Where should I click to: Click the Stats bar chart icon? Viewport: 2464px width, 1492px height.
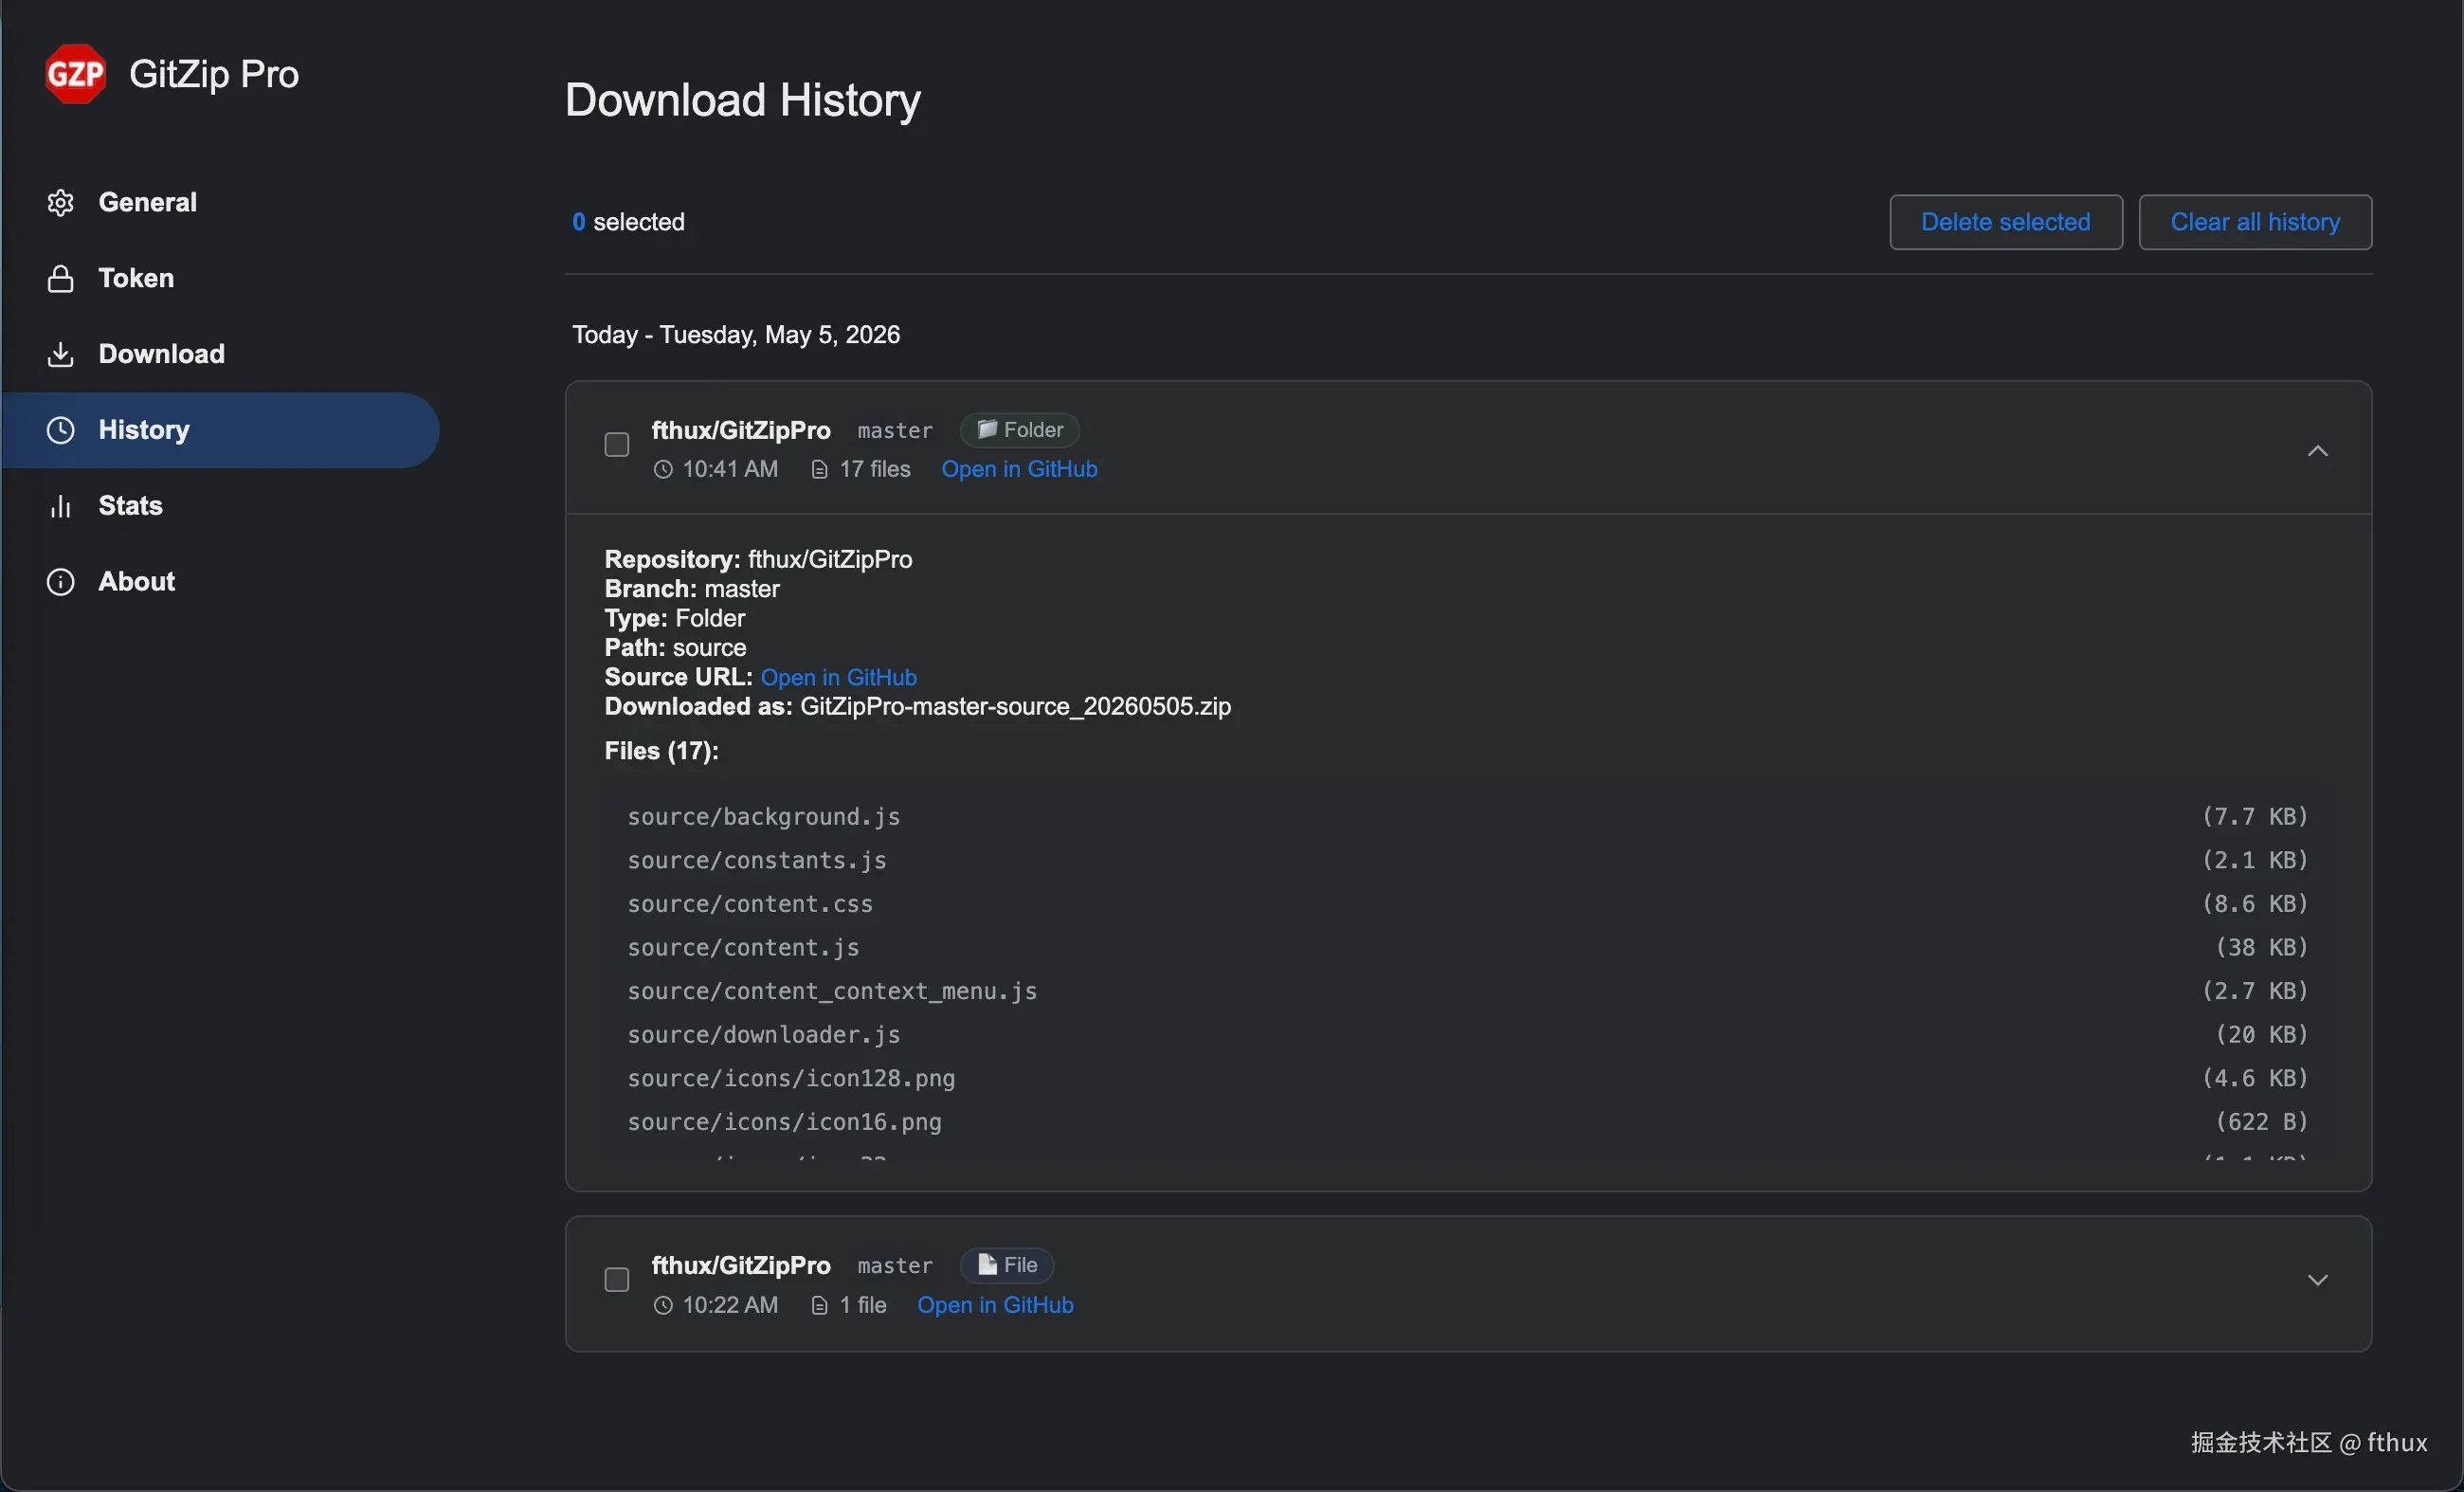pos(61,506)
